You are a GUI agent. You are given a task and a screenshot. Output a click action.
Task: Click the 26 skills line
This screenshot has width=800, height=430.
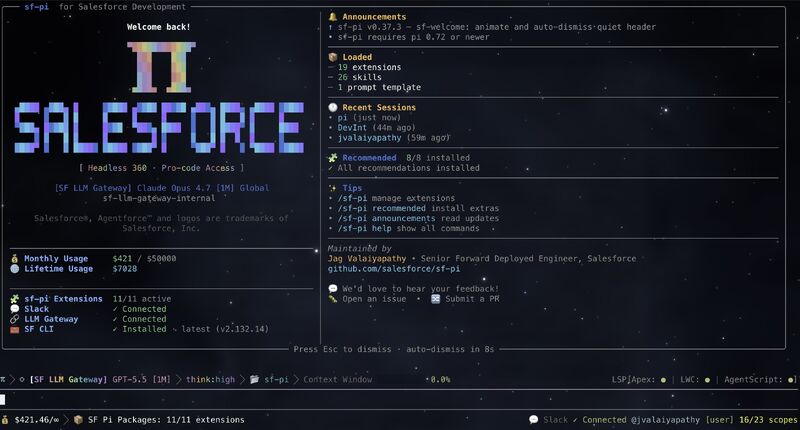click(359, 77)
